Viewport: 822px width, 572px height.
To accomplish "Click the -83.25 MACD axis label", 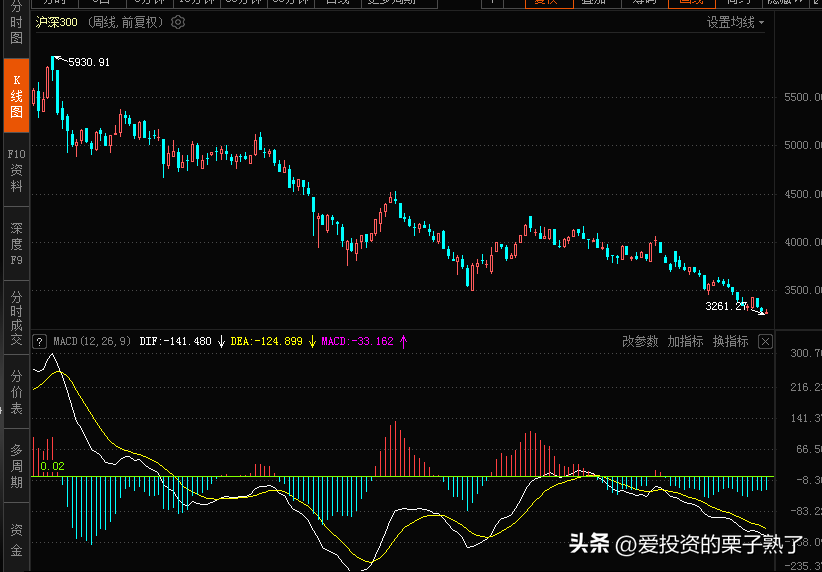I will [x=806, y=511].
